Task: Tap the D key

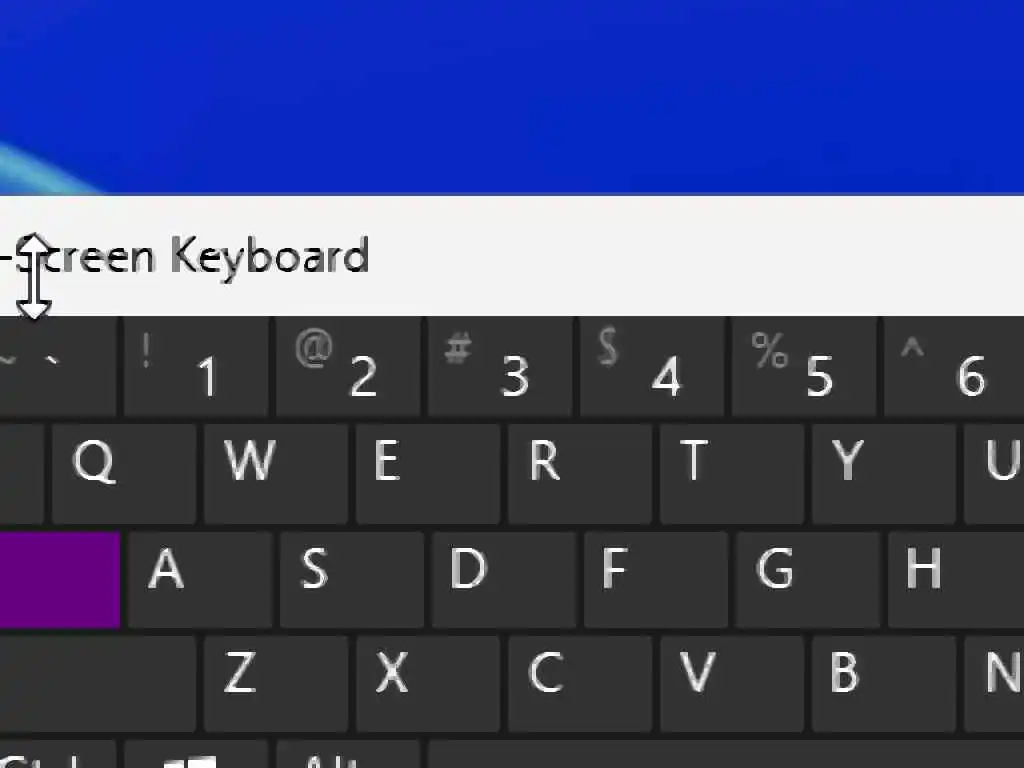Action: (x=504, y=580)
